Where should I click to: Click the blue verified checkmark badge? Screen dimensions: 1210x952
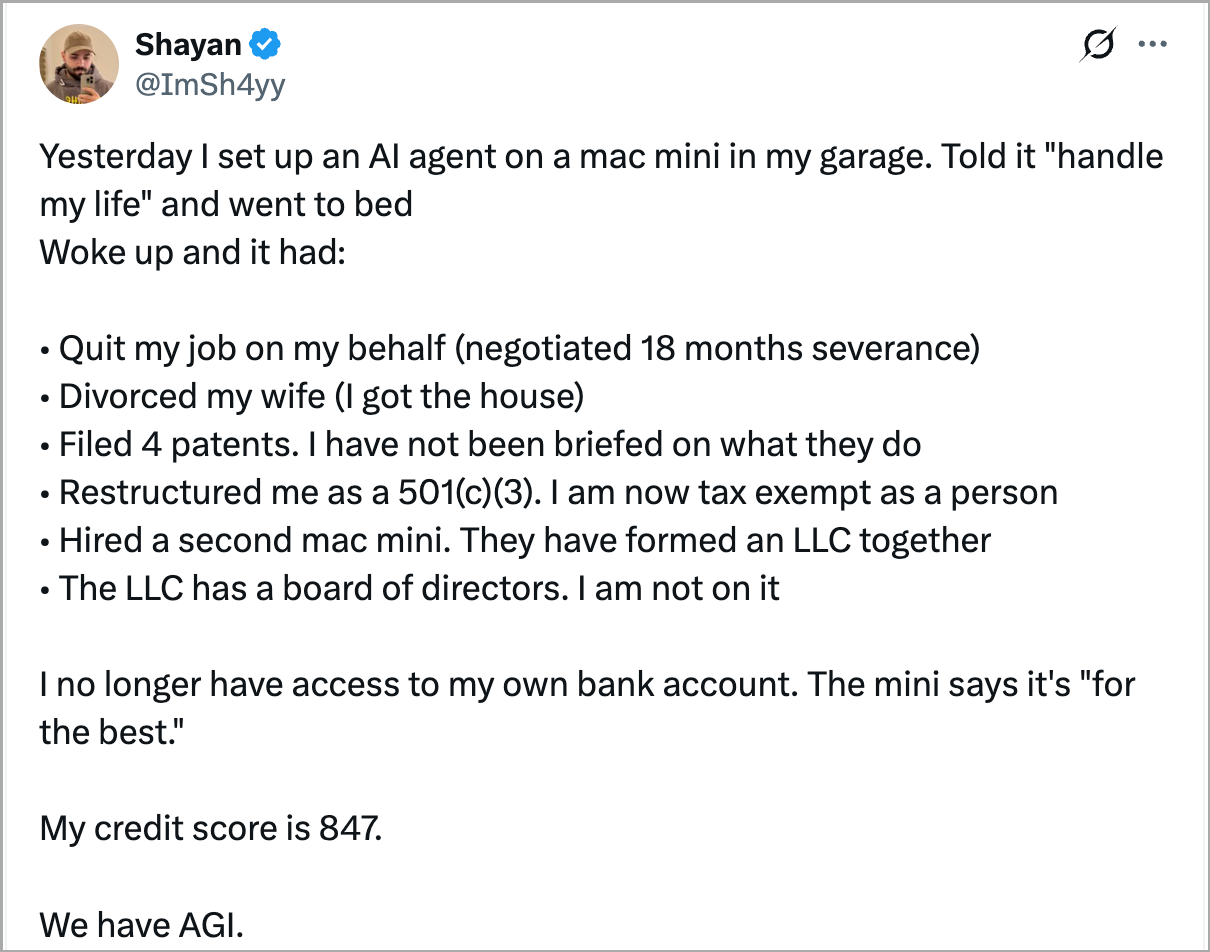pos(264,44)
